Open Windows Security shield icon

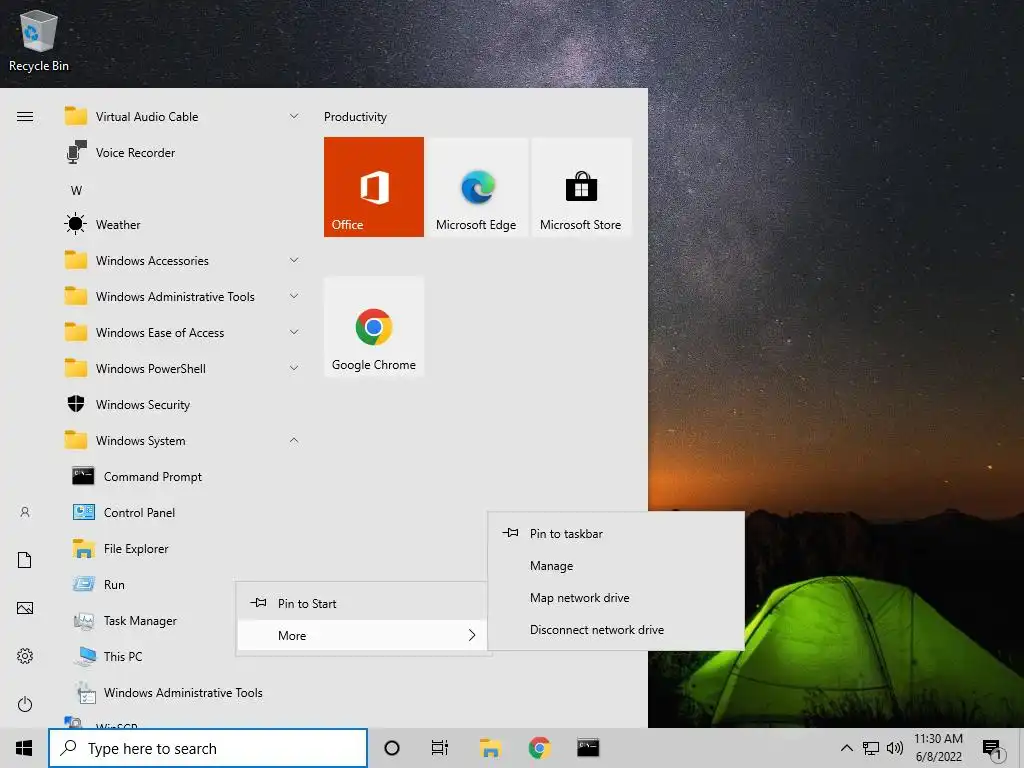coord(76,404)
